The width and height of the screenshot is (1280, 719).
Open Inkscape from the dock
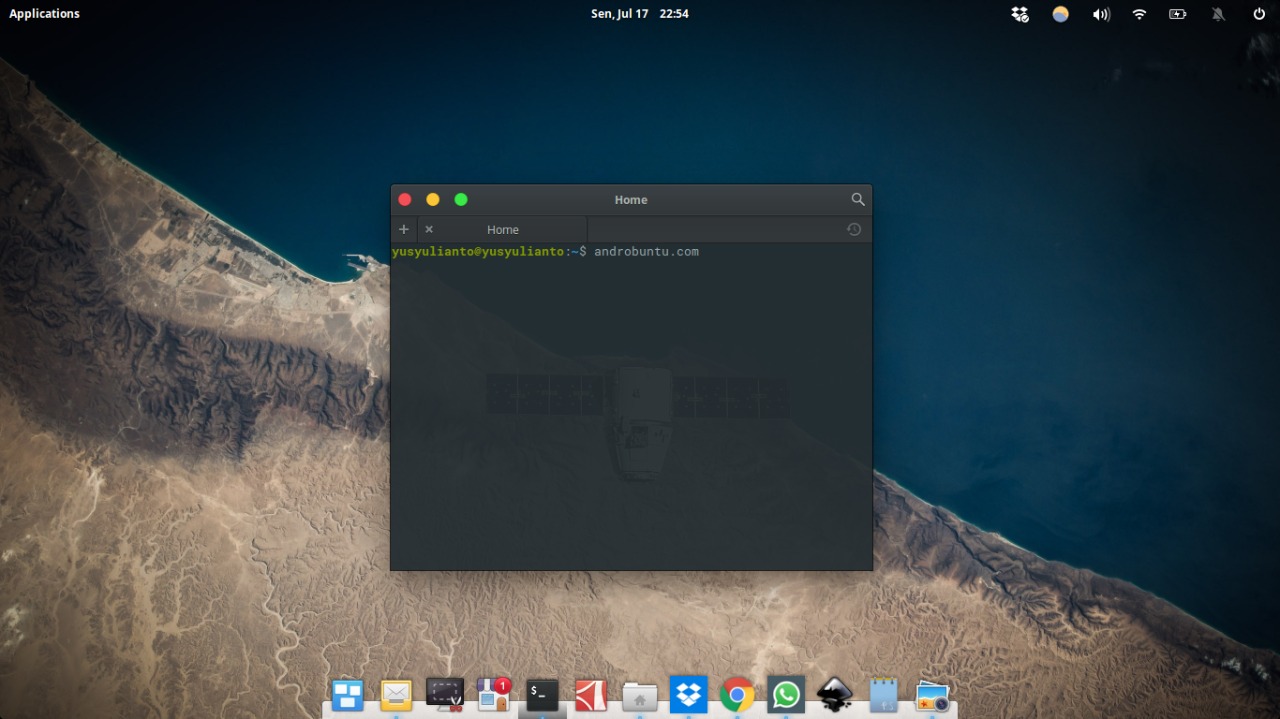(x=833, y=693)
